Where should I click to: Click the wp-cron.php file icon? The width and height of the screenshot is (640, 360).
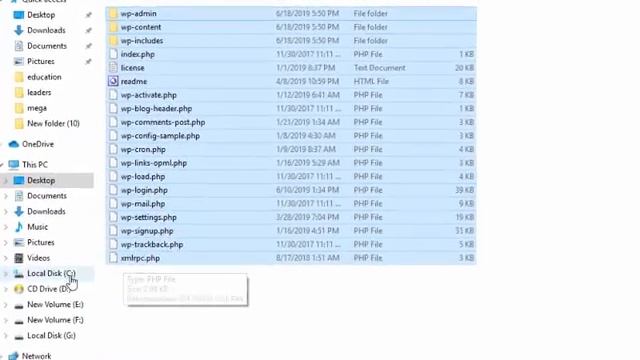coord(113,149)
